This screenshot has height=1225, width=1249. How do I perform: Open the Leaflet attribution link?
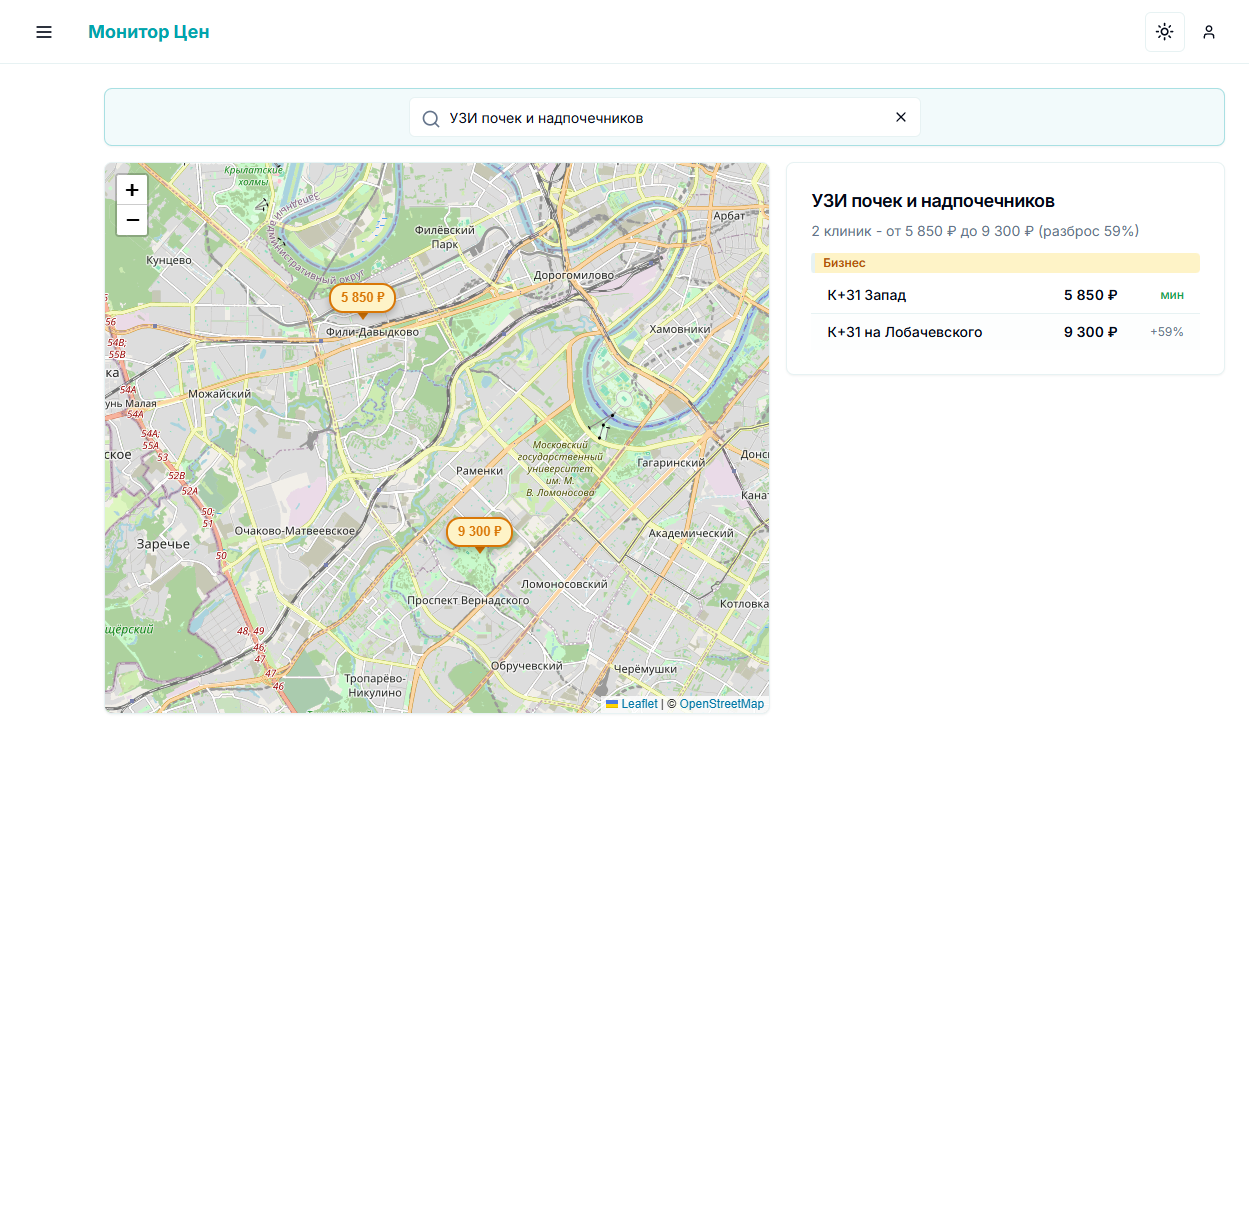click(639, 704)
